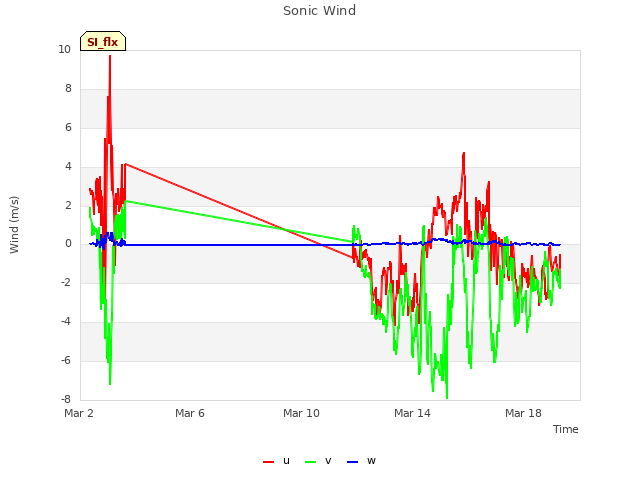Viewport: 640px width, 480px height.
Task: Toggle the u series legend item
Action: point(276,461)
